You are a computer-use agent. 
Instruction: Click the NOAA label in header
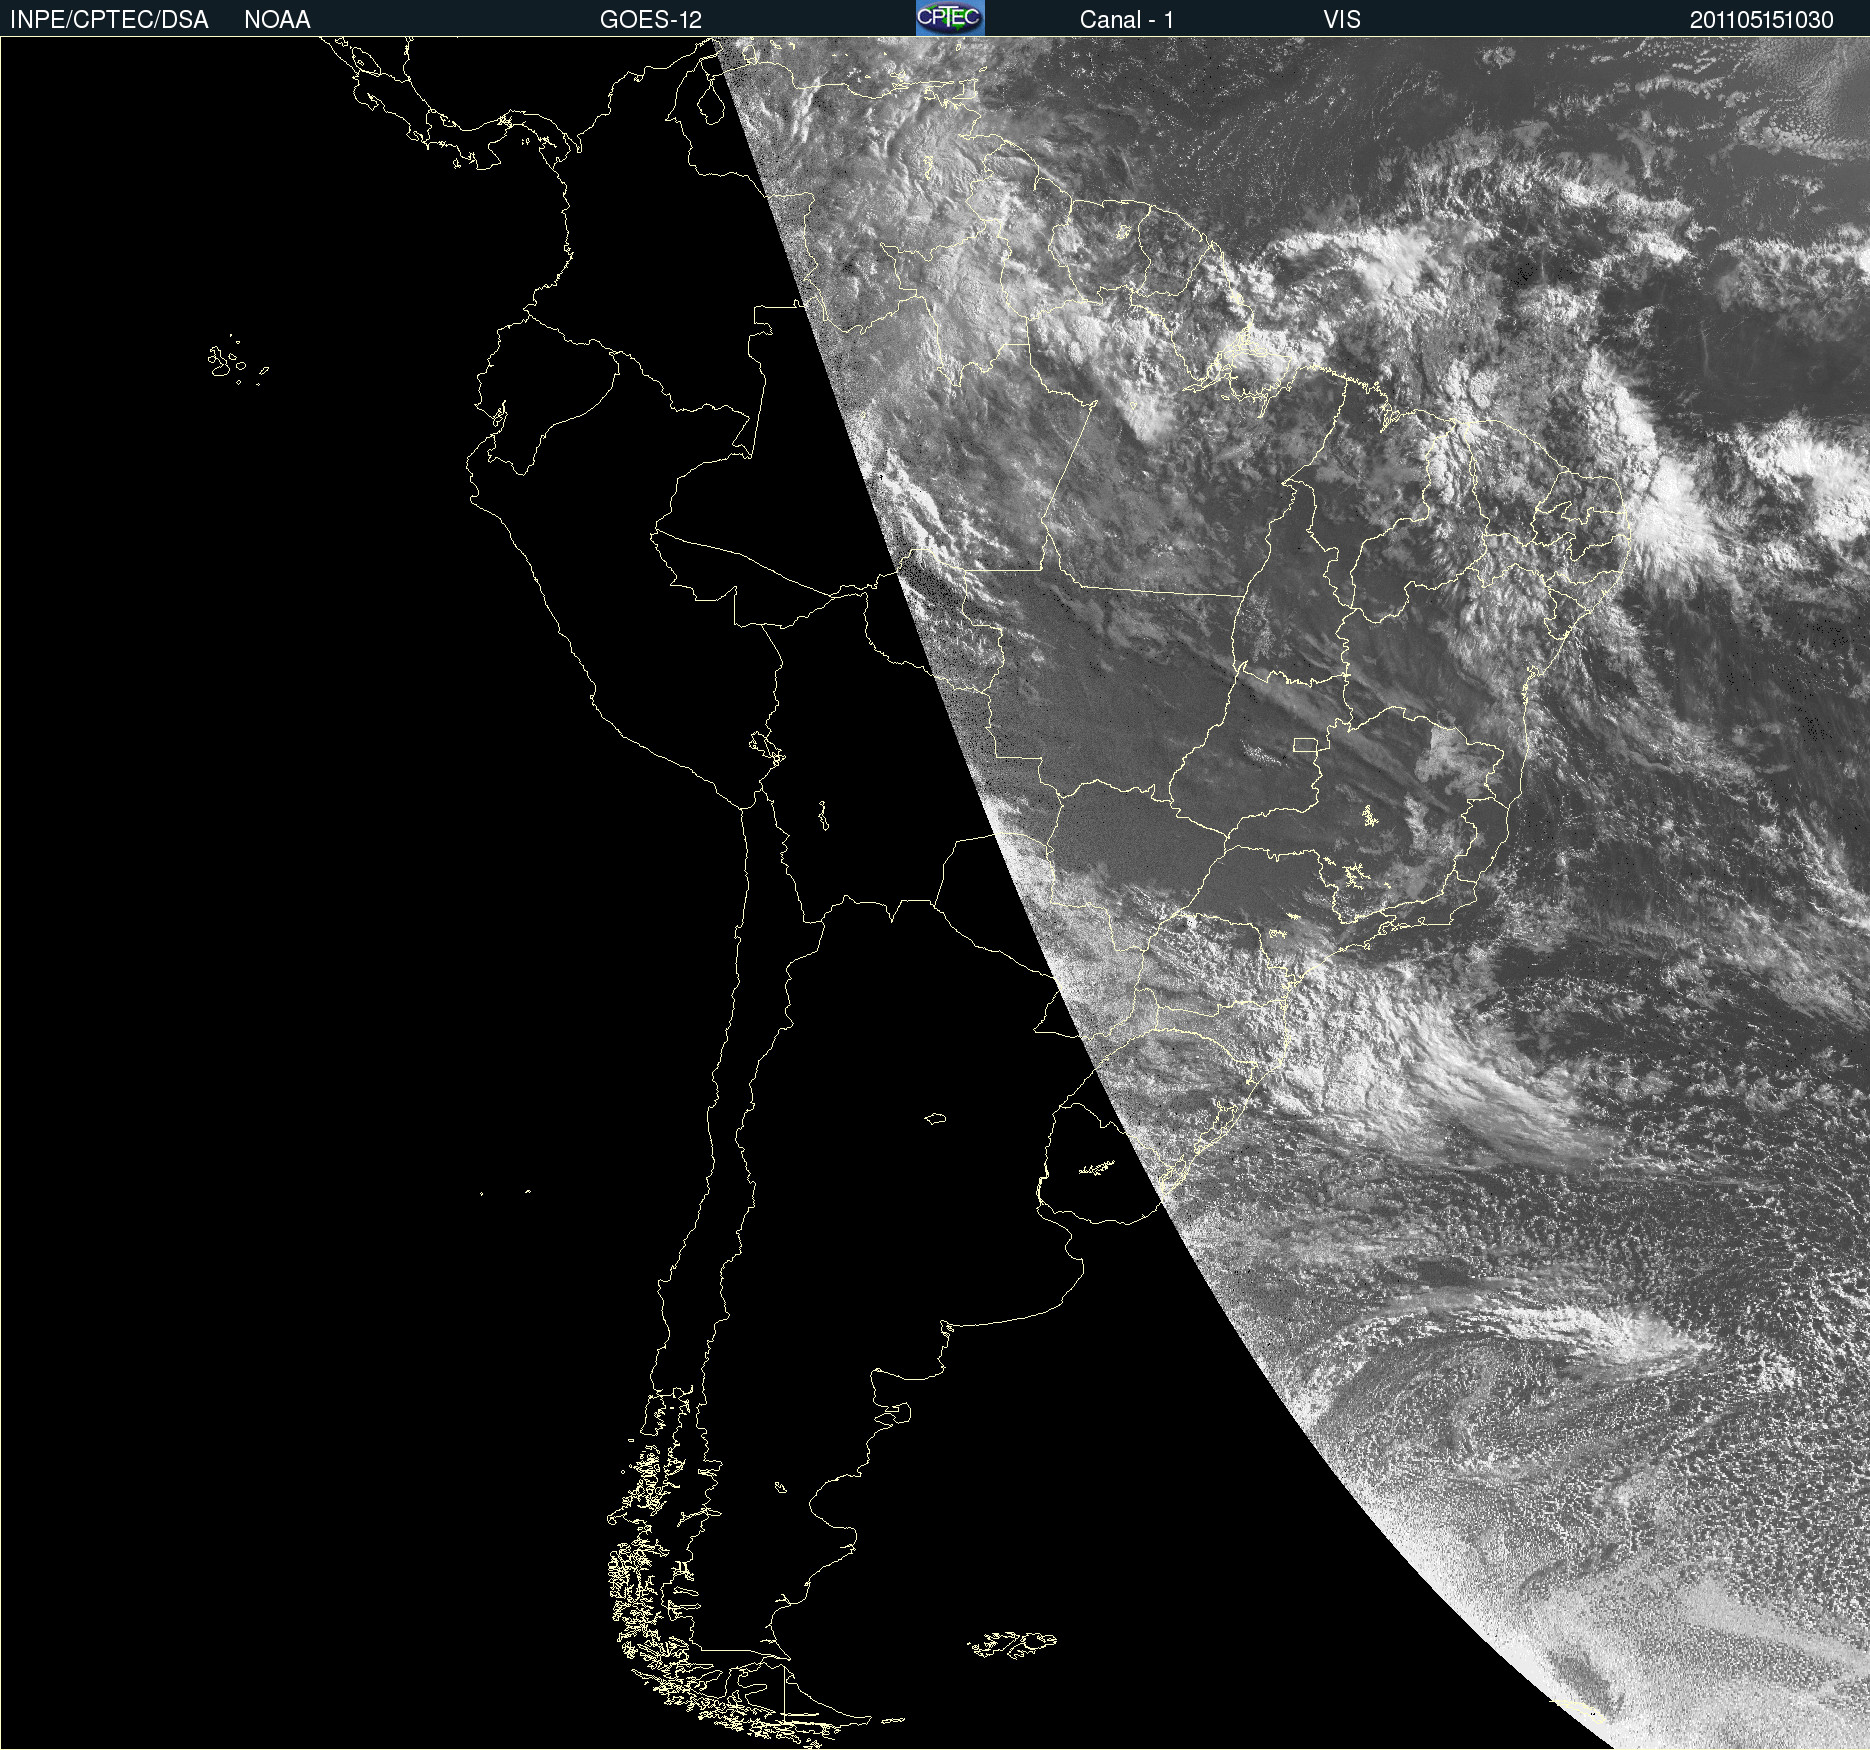point(277,20)
